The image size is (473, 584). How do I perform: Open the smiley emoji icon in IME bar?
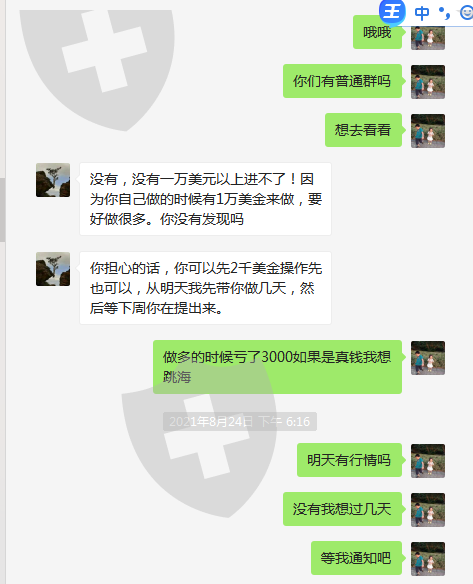[466, 13]
